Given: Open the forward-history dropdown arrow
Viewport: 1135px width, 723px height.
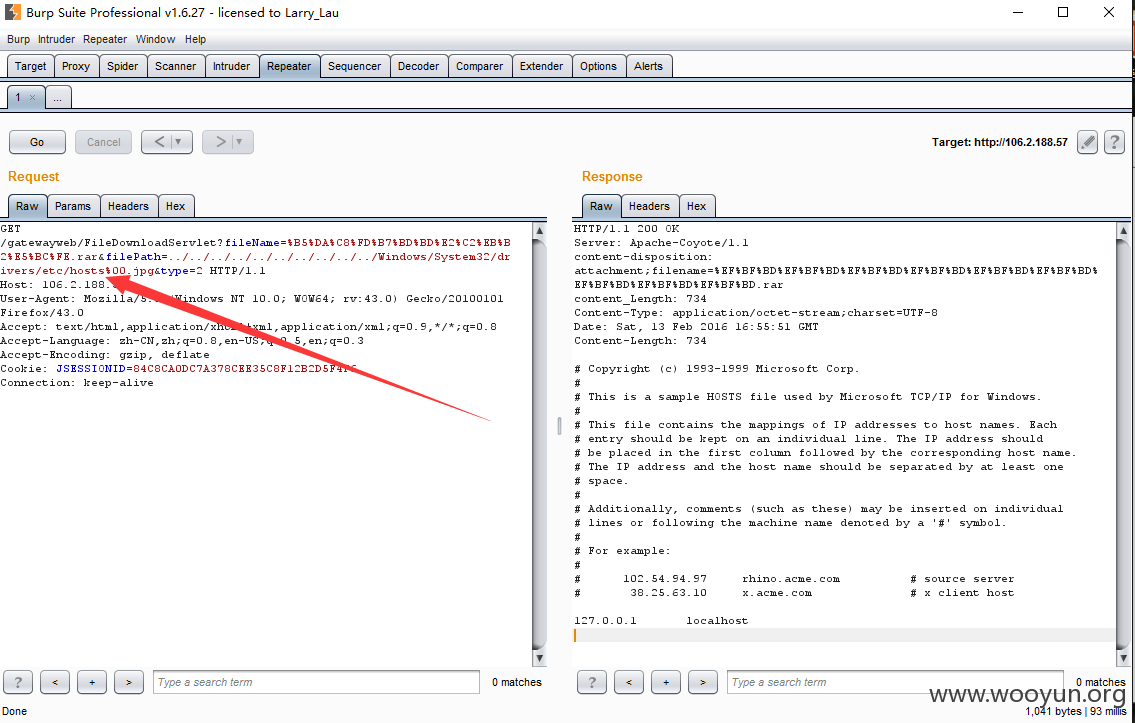Looking at the screenshot, I should tap(240, 142).
